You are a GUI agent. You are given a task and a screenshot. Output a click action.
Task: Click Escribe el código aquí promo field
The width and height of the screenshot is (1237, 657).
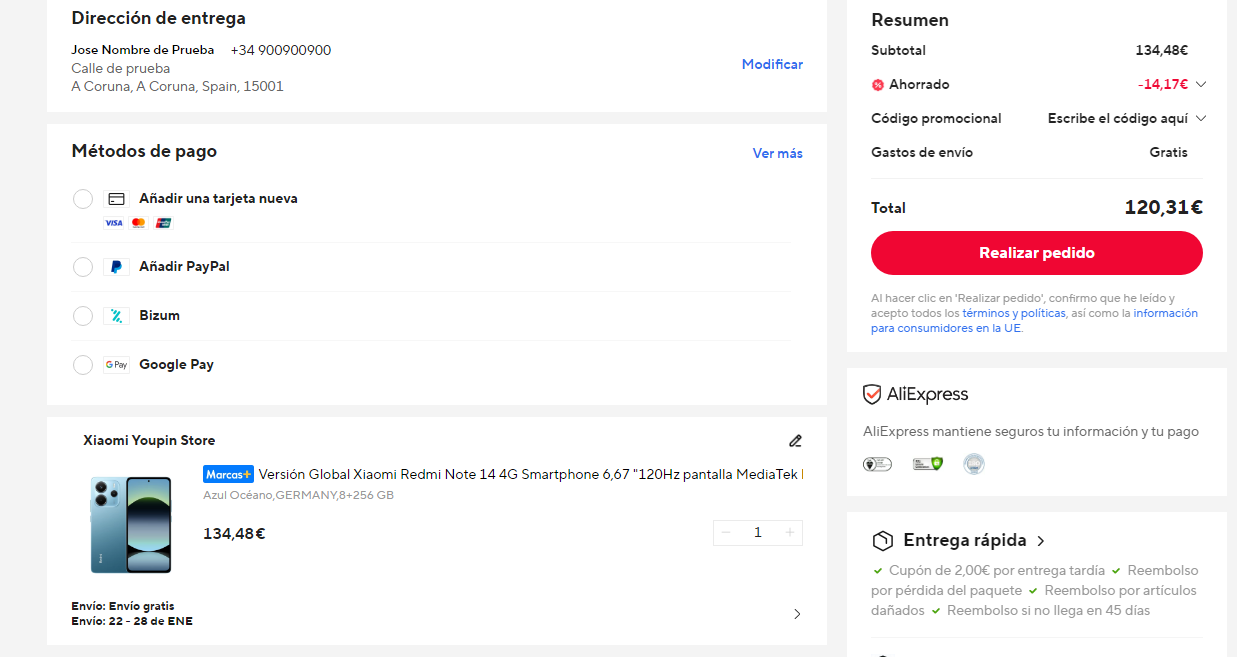click(x=1118, y=118)
